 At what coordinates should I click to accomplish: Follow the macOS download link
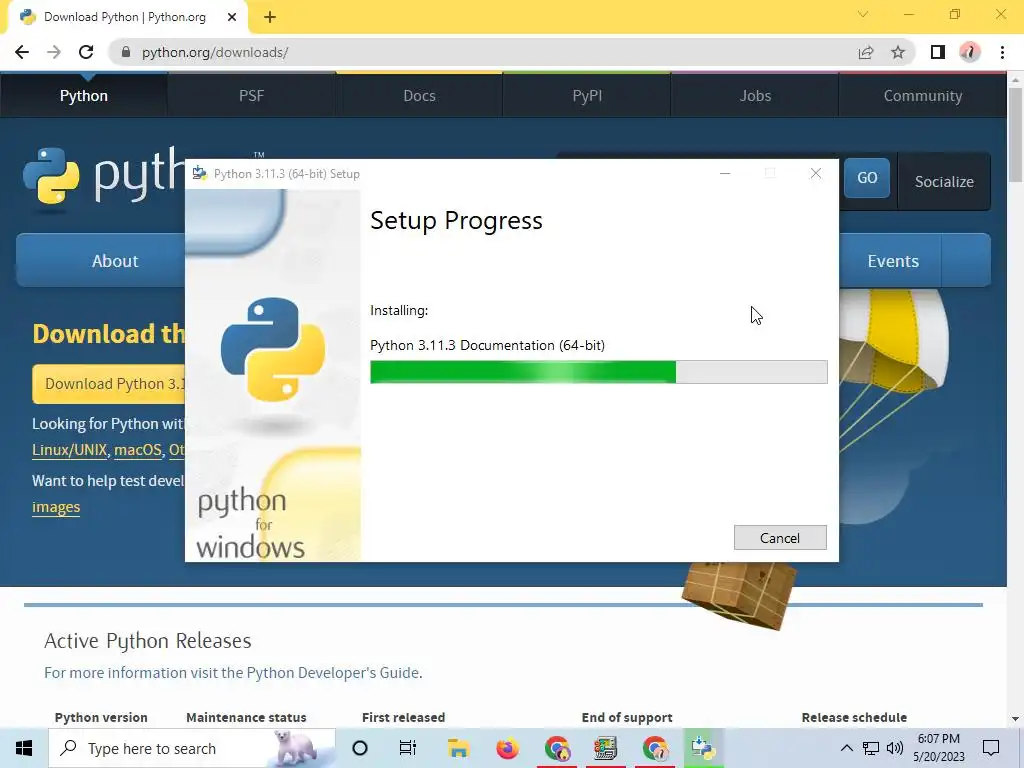point(138,450)
